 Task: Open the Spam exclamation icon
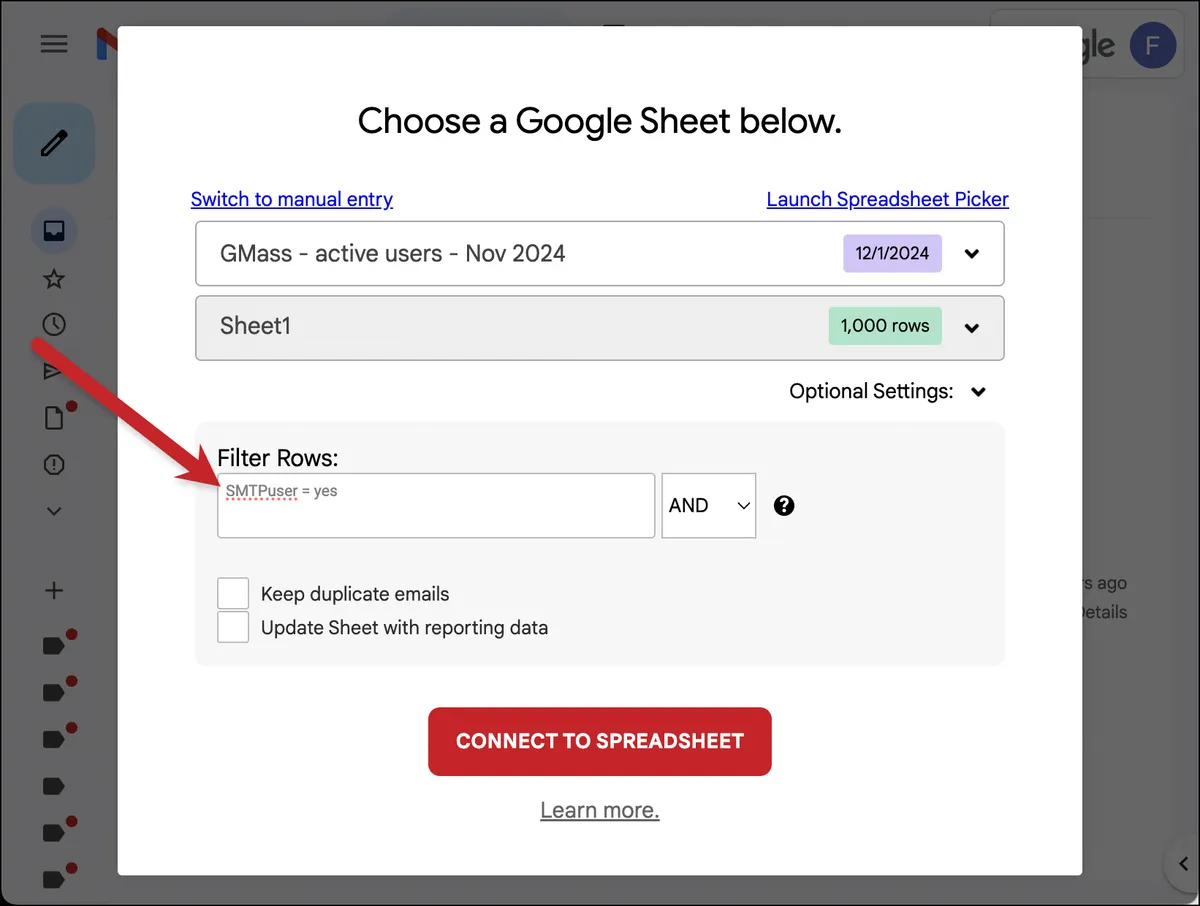tap(54, 464)
